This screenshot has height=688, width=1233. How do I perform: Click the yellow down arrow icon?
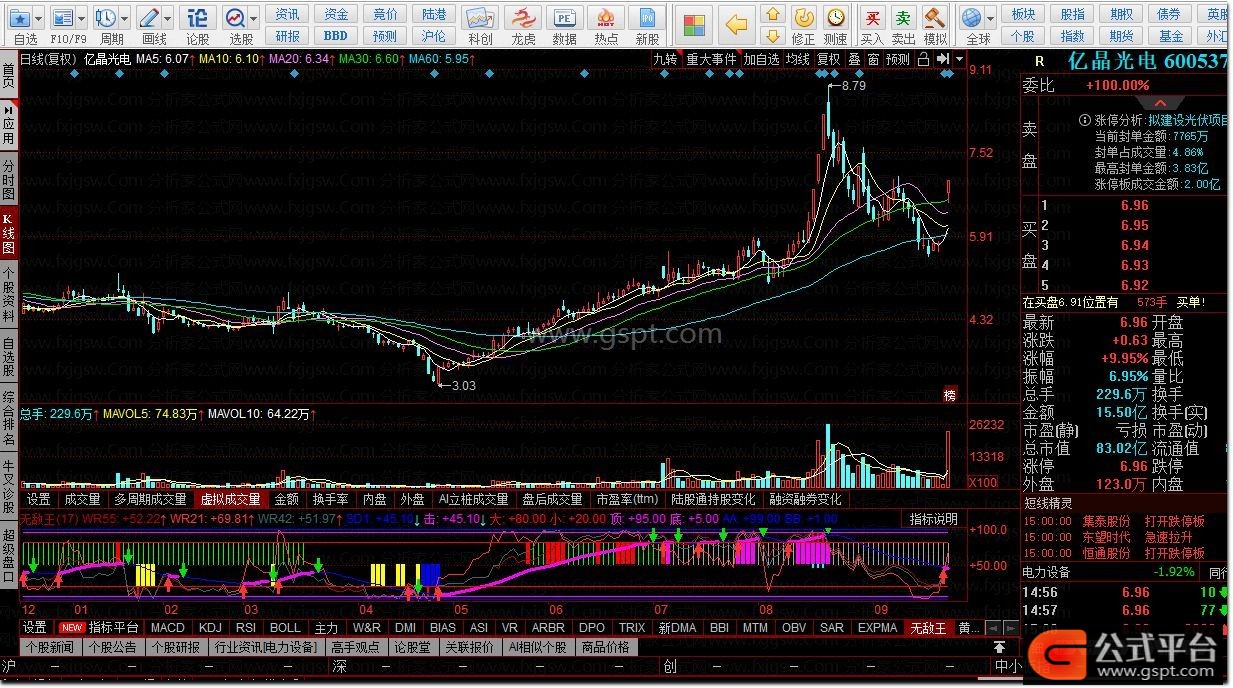point(773,38)
